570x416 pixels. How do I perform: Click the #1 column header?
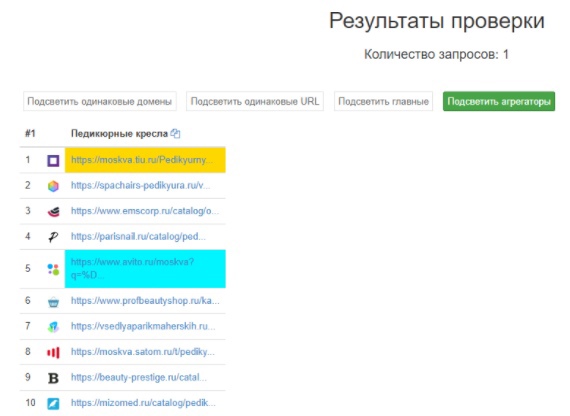[x=30, y=134]
